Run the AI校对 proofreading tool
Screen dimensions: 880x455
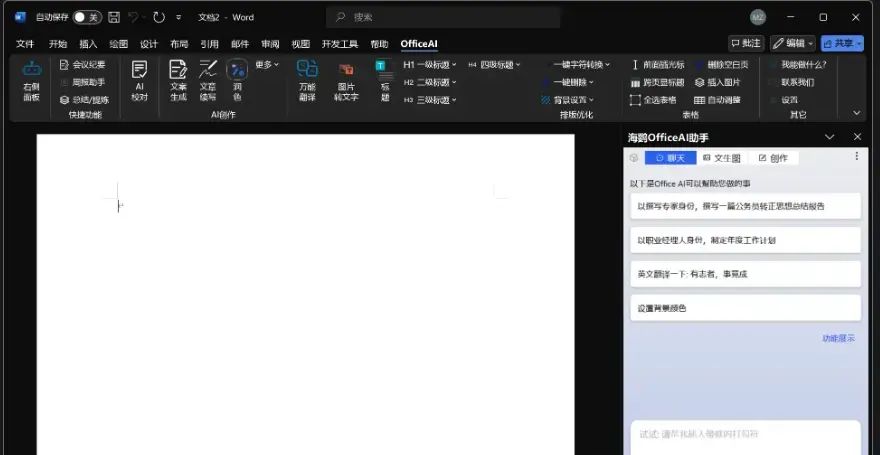pyautogui.click(x=139, y=81)
